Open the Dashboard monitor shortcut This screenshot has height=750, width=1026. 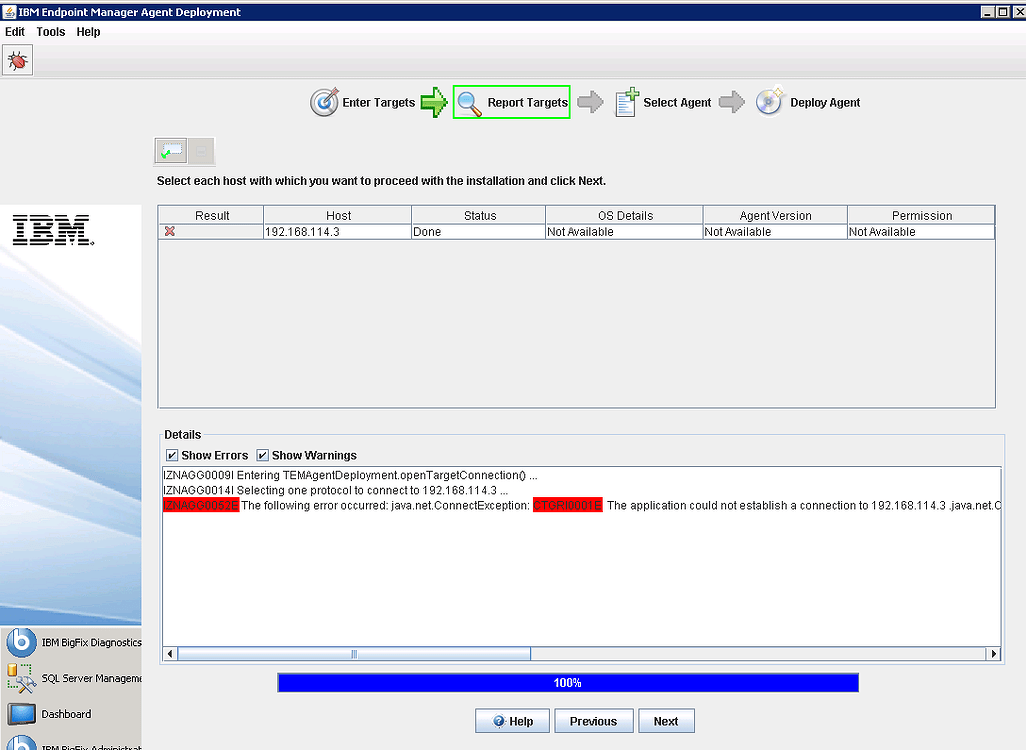pos(22,714)
